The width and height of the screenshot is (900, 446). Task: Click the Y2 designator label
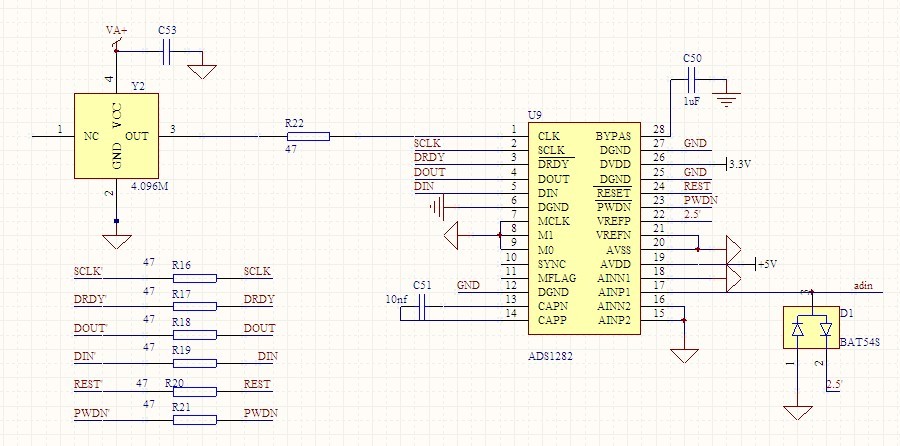coord(138,86)
